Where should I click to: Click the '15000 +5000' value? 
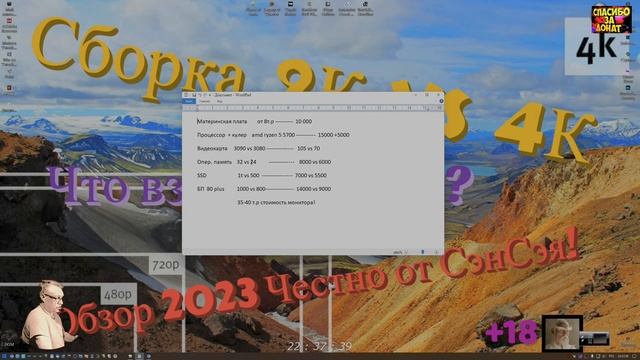(333, 135)
